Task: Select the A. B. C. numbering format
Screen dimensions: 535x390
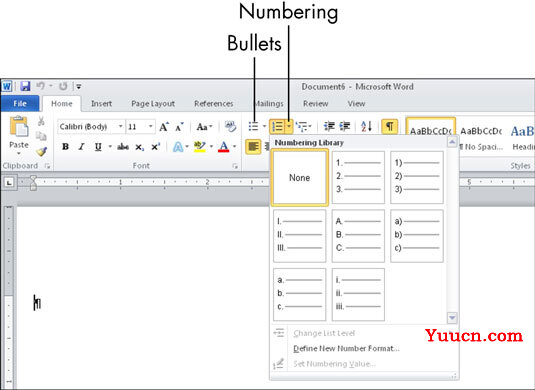Action: pyautogui.click(x=358, y=236)
